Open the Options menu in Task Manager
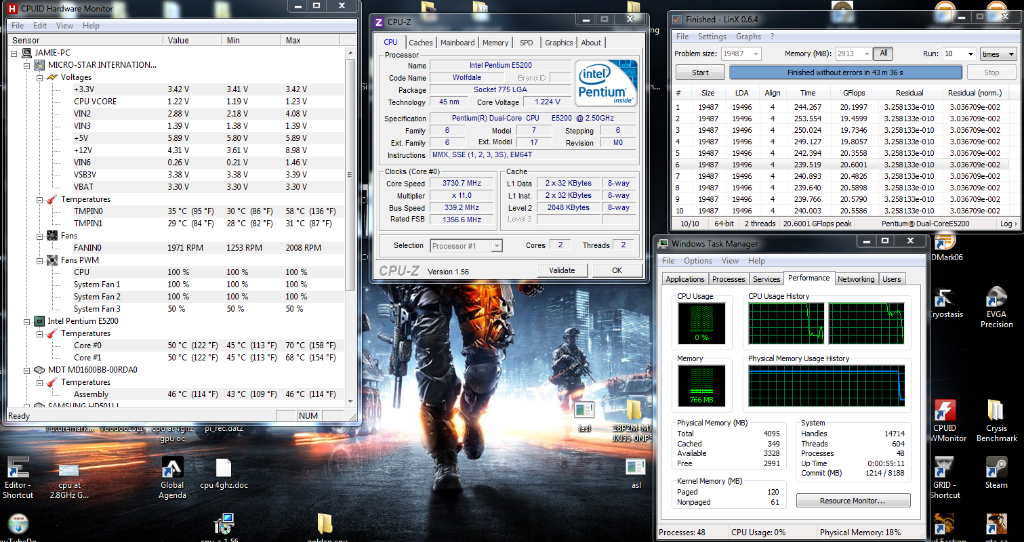This screenshot has width=1024, height=542. pos(698,261)
